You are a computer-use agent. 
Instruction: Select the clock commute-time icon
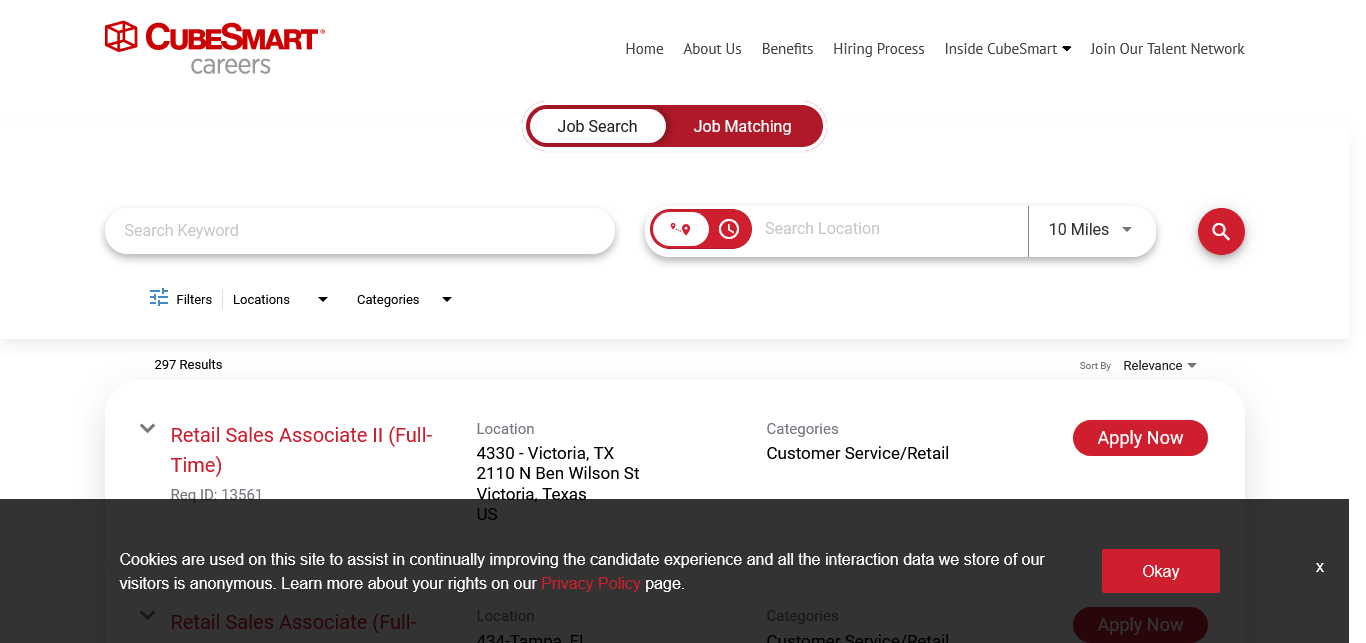[729, 229]
